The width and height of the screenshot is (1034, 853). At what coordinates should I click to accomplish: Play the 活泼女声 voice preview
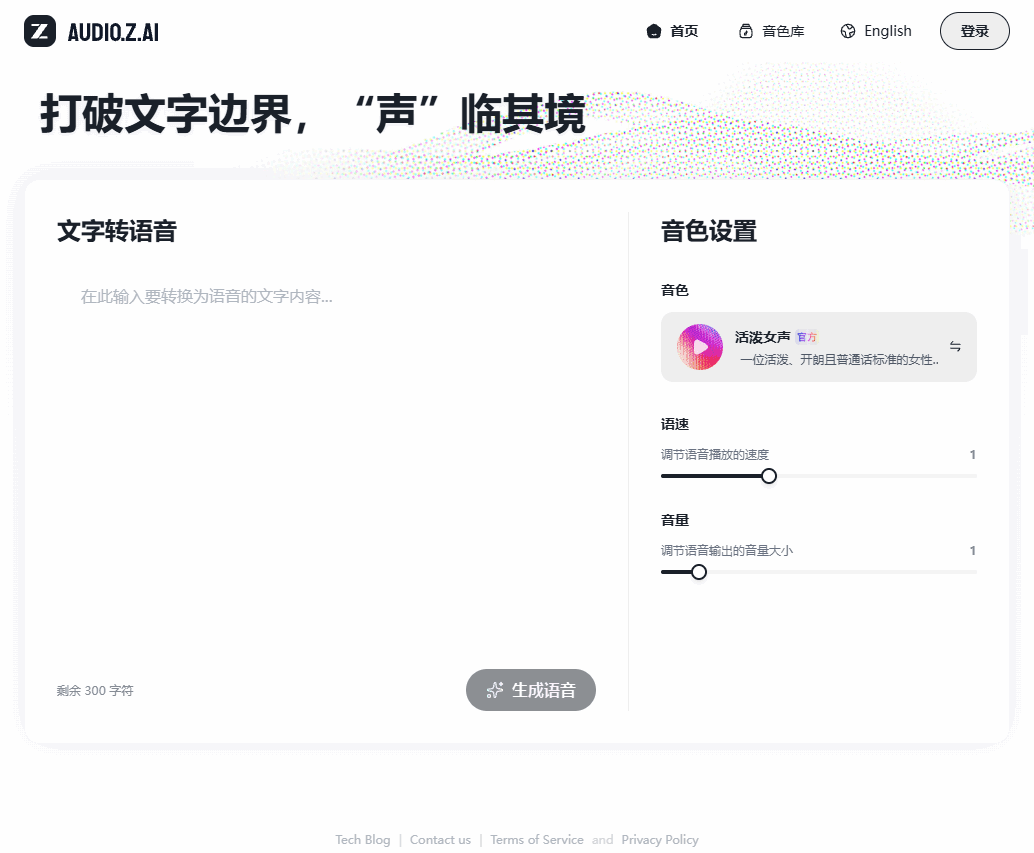tap(700, 347)
